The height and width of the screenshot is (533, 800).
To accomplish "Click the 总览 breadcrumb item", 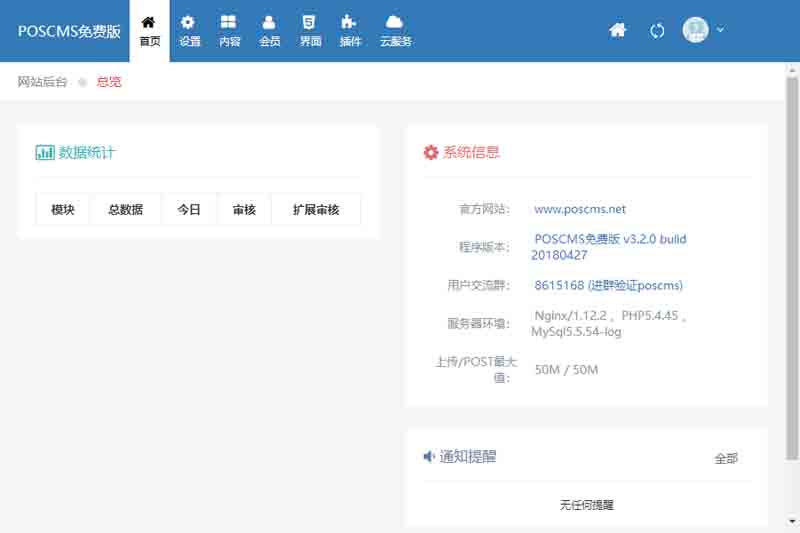I will (x=109, y=82).
